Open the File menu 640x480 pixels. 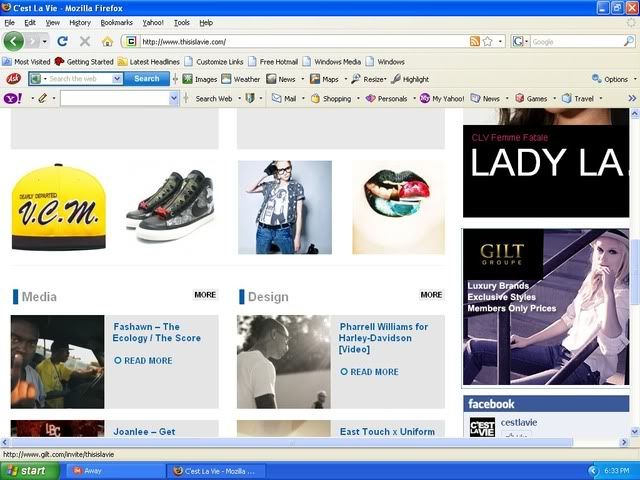click(9, 23)
